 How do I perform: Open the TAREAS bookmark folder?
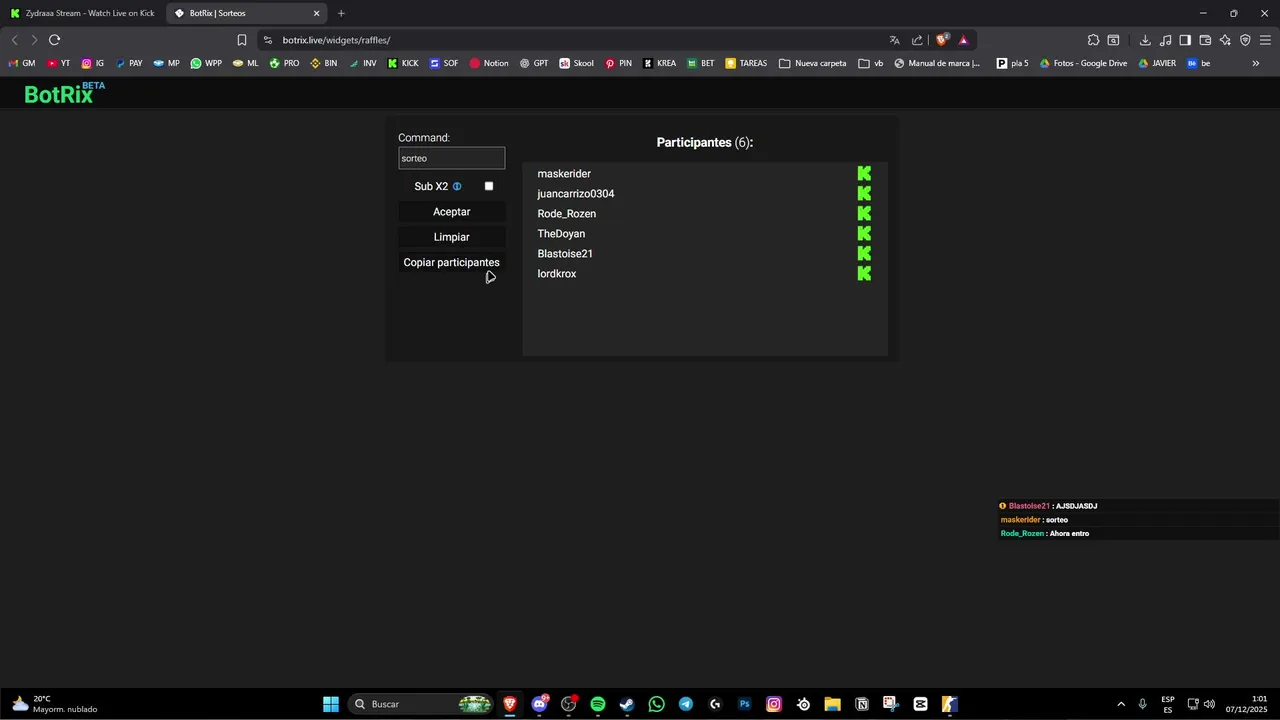[746, 63]
